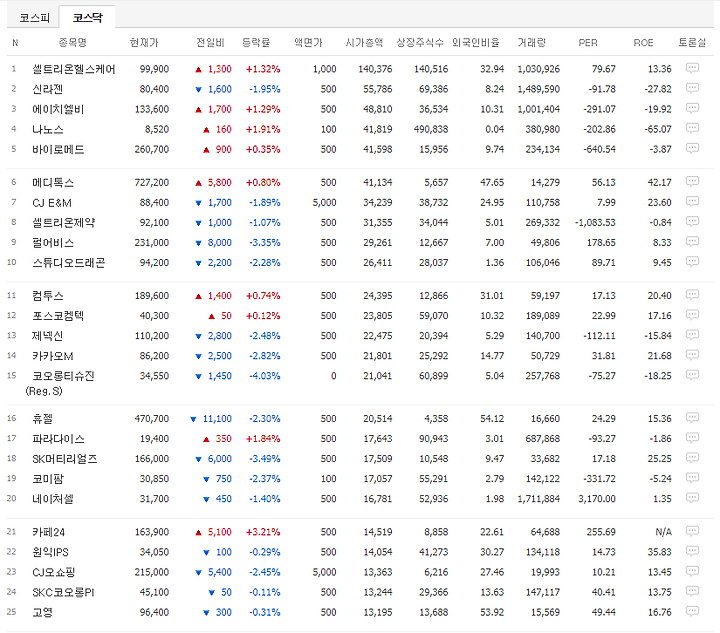Open discussion room icon for 컴투스

[x=692, y=295]
